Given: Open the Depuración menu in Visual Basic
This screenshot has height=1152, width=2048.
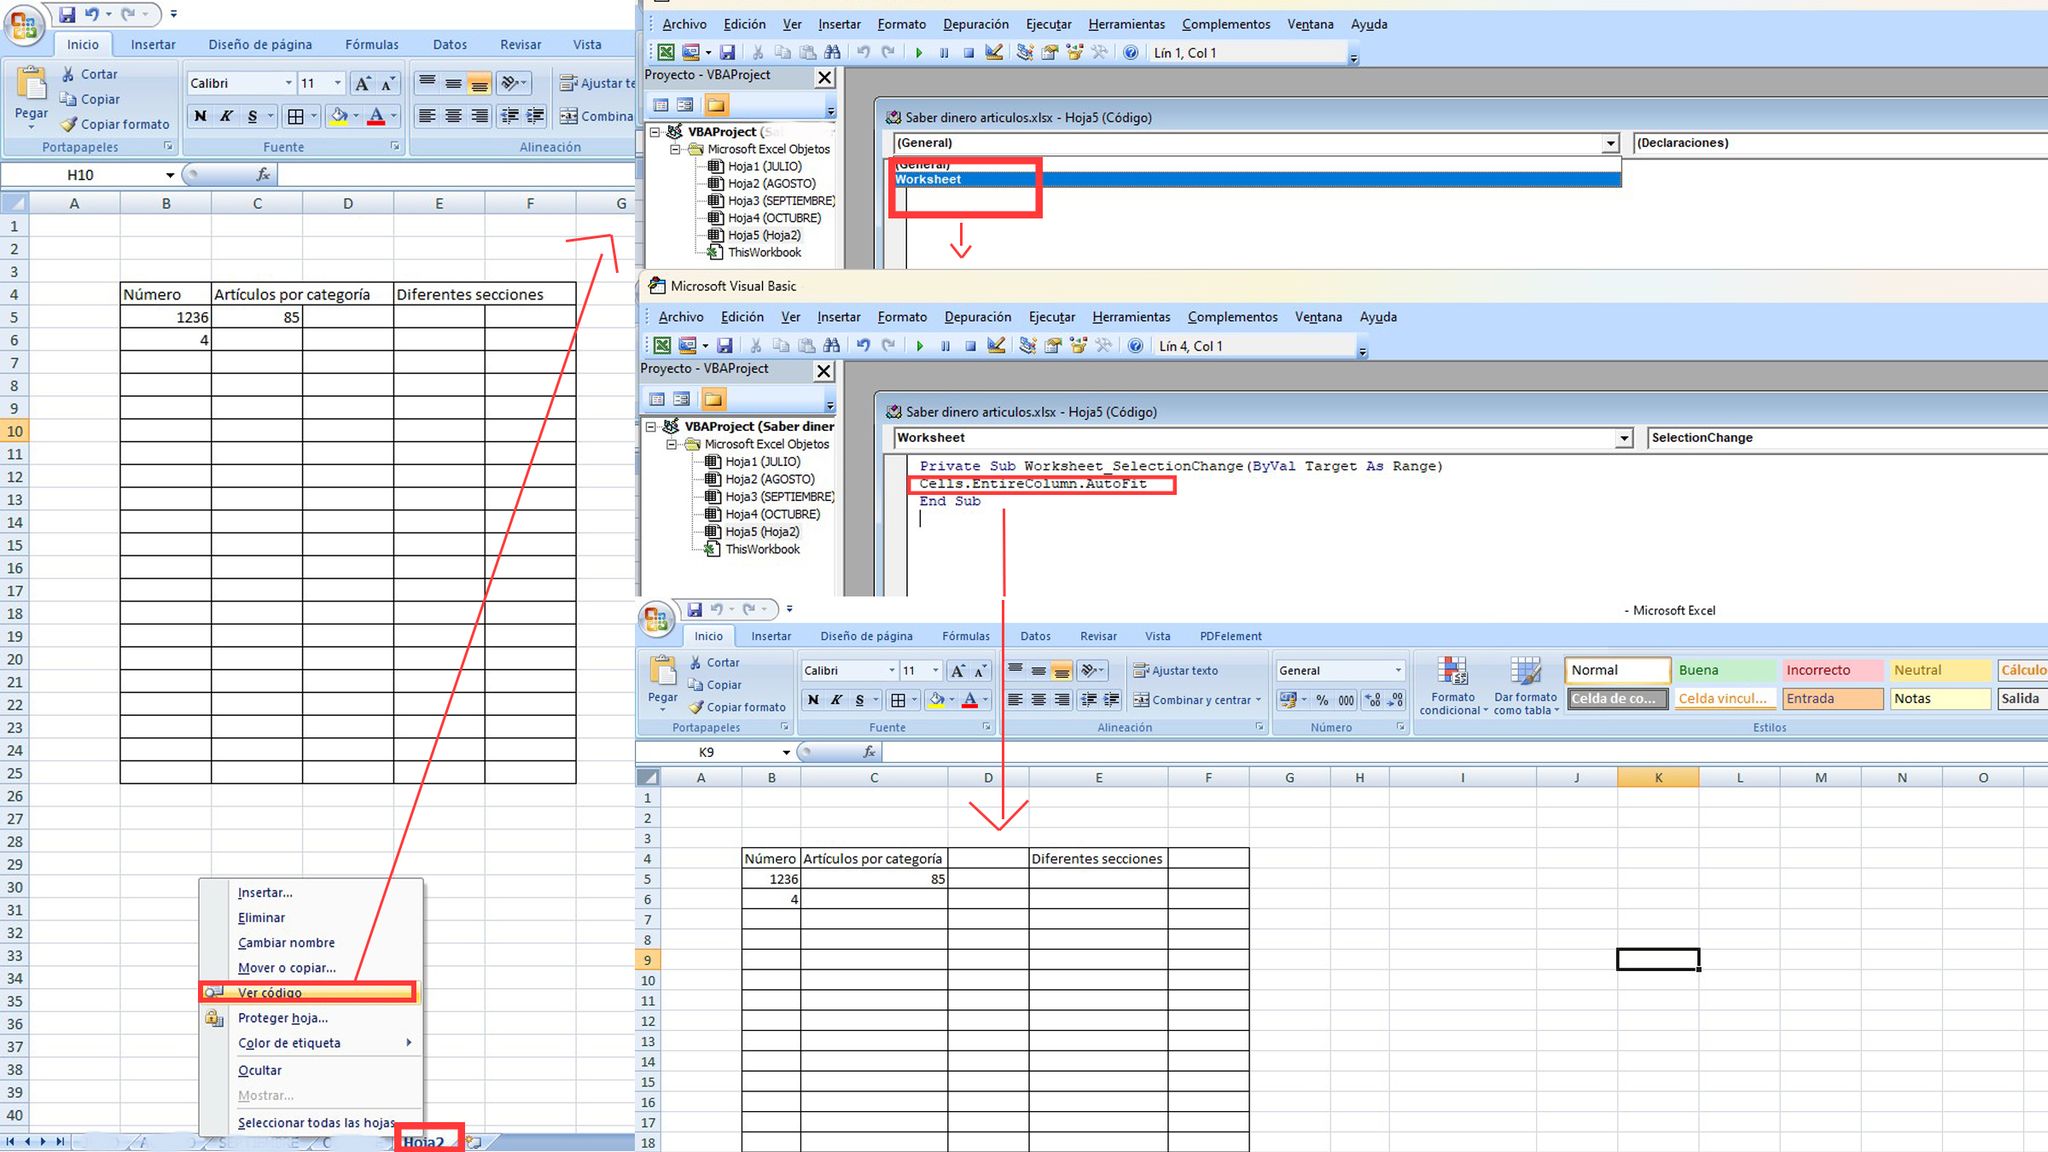Looking at the screenshot, I should click(x=977, y=316).
